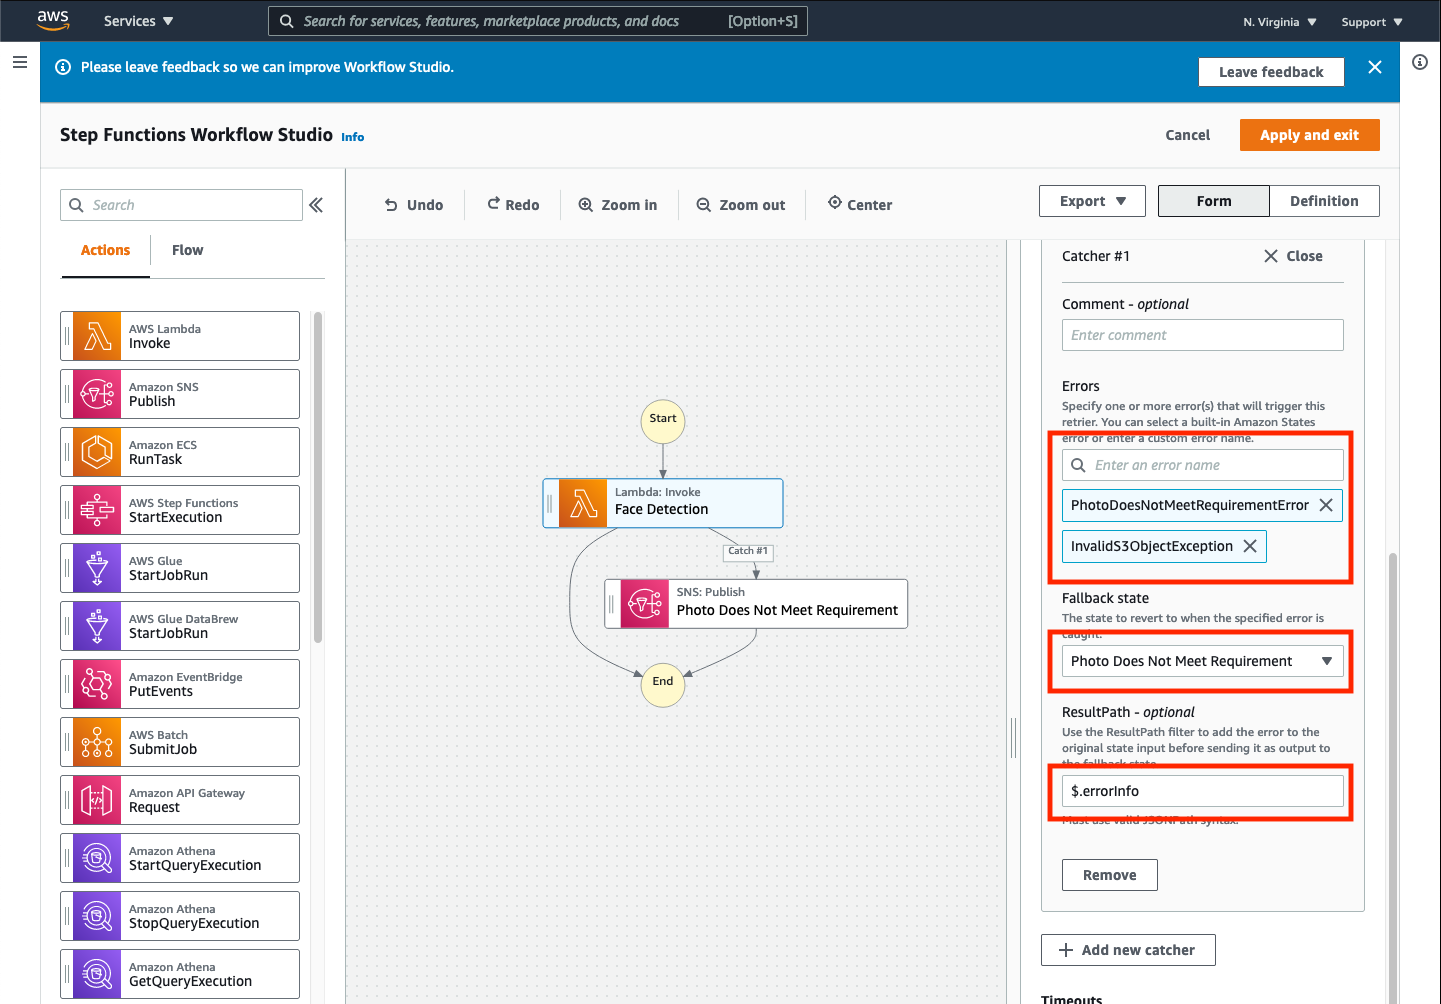Dismiss the feedback banner with X
Viewport: 1441px width, 1004px height.
[1375, 67]
